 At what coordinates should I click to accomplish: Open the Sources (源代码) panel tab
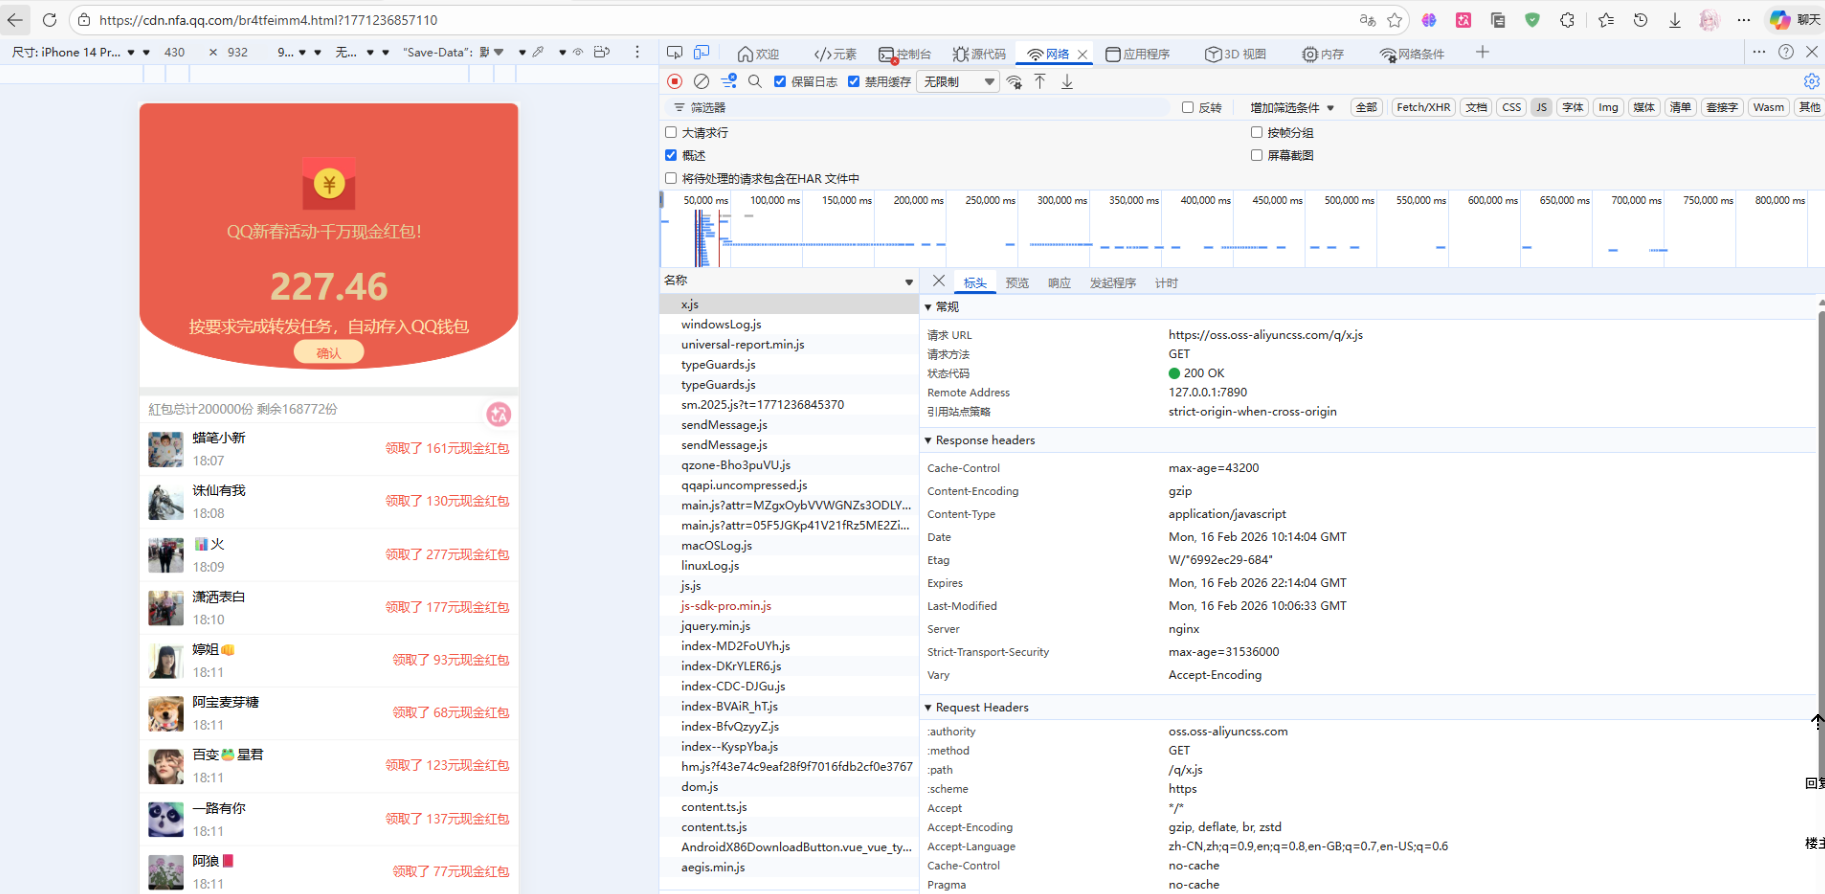coord(979,54)
